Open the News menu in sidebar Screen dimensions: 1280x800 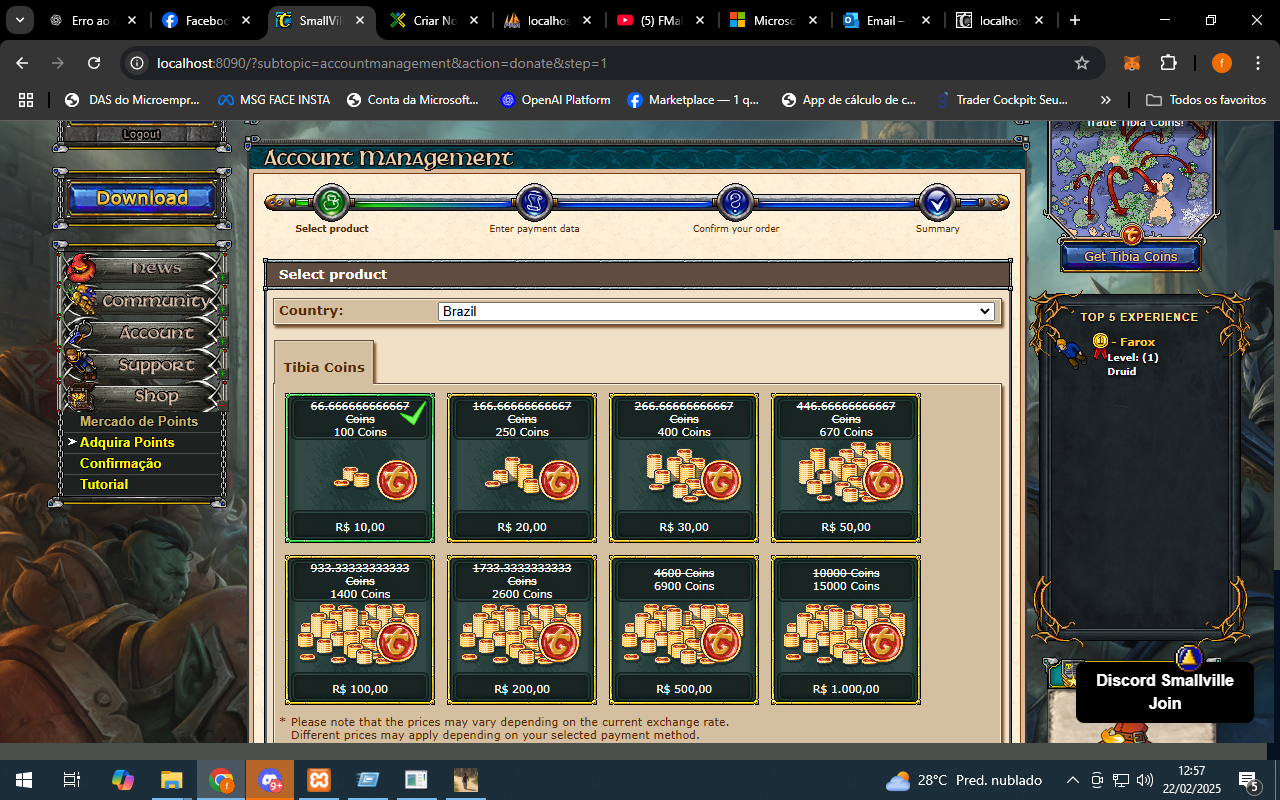(143, 268)
